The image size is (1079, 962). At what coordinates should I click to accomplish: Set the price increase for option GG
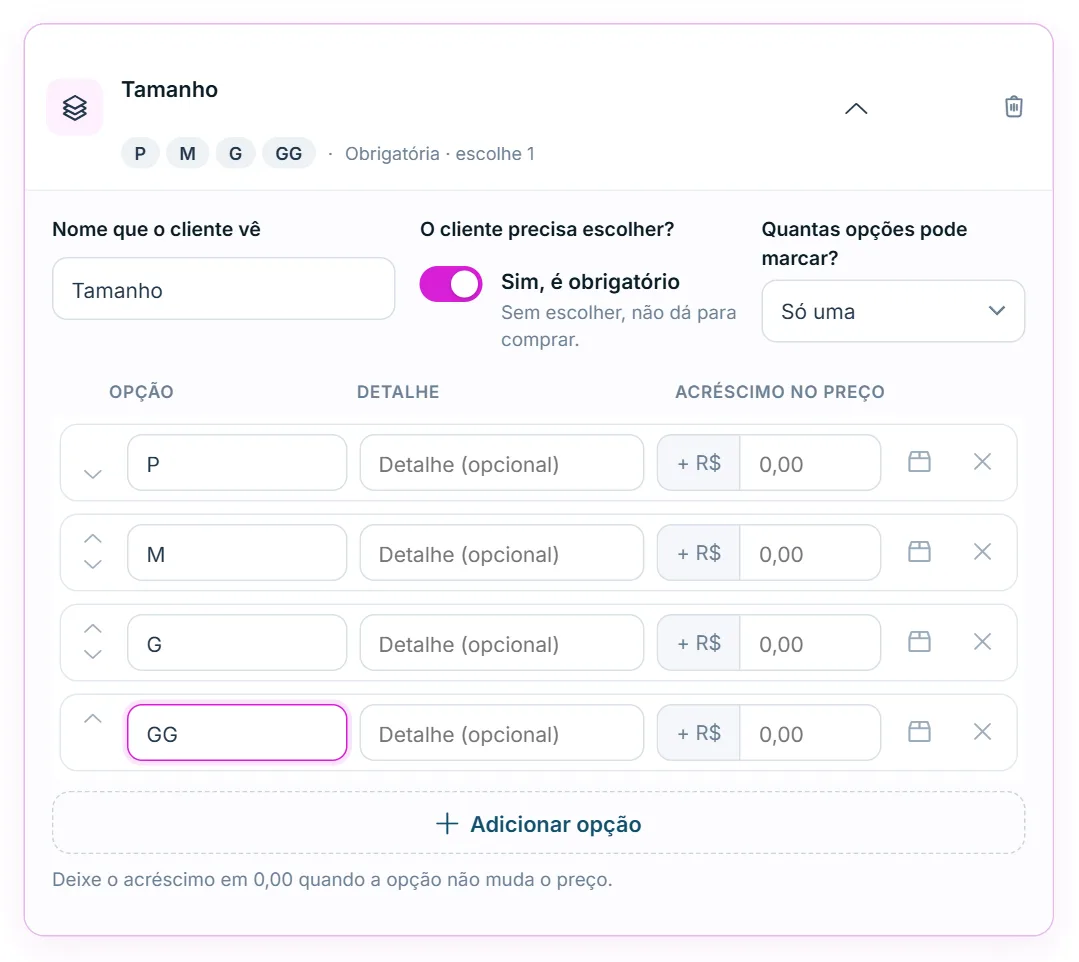click(810, 733)
